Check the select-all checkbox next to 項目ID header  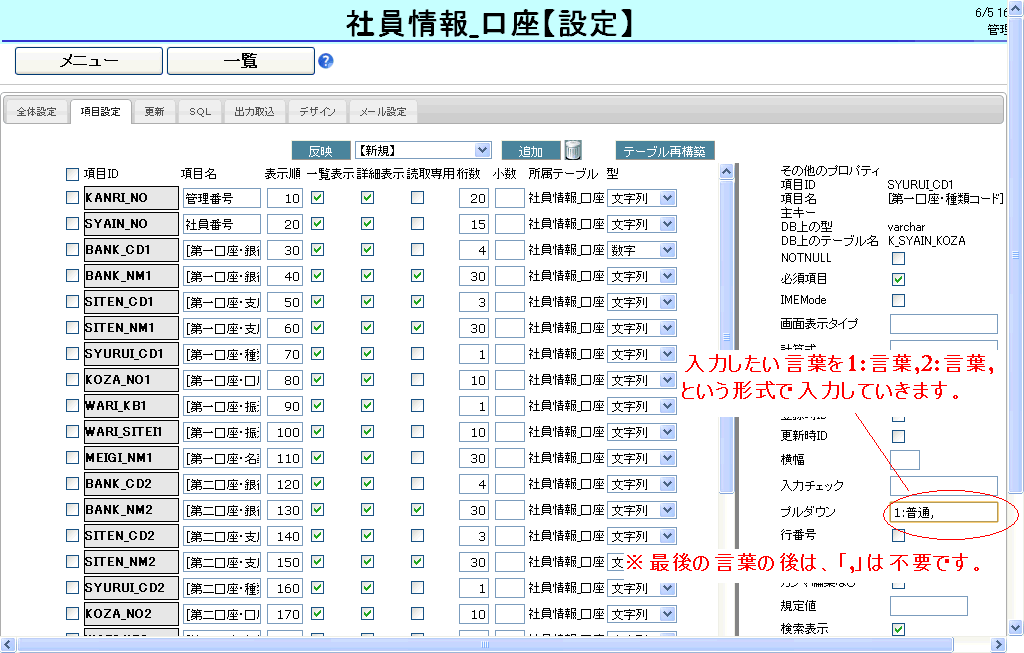tap(72, 174)
